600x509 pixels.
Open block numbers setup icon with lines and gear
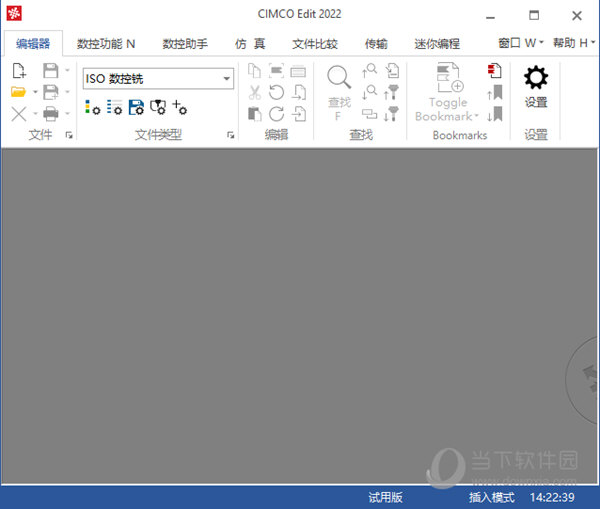[114, 108]
